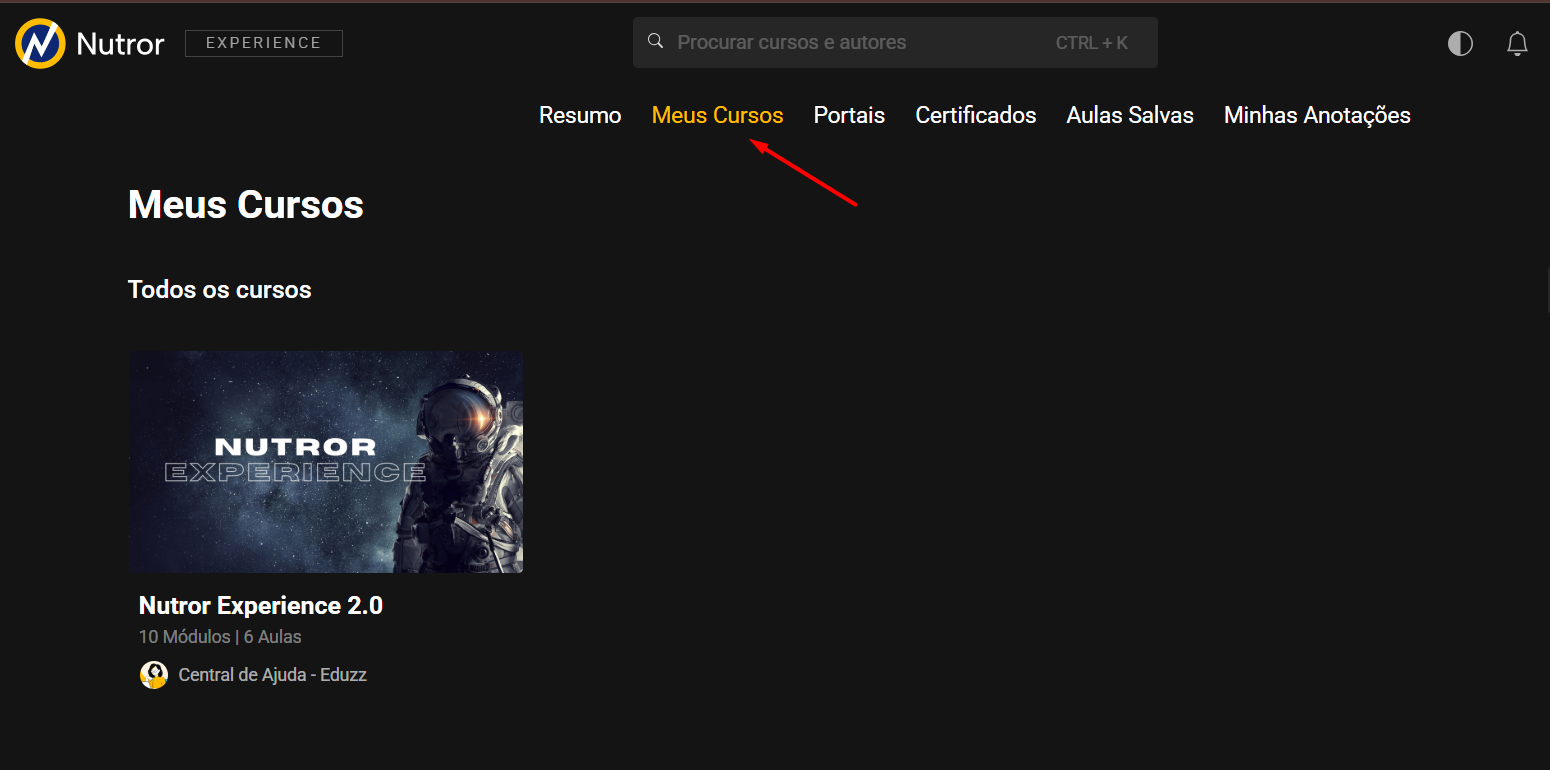Select the Meus Cursos tab
1550x770 pixels.
[717, 115]
